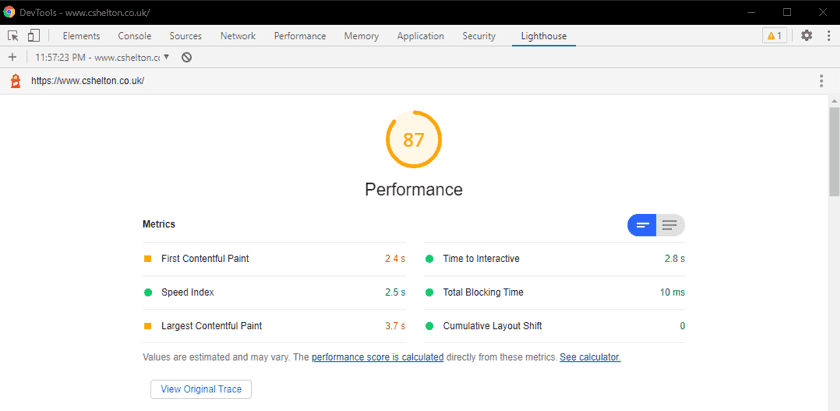Toggle the device toolbar icon
Screen dimensions: 840x411
tap(34, 36)
